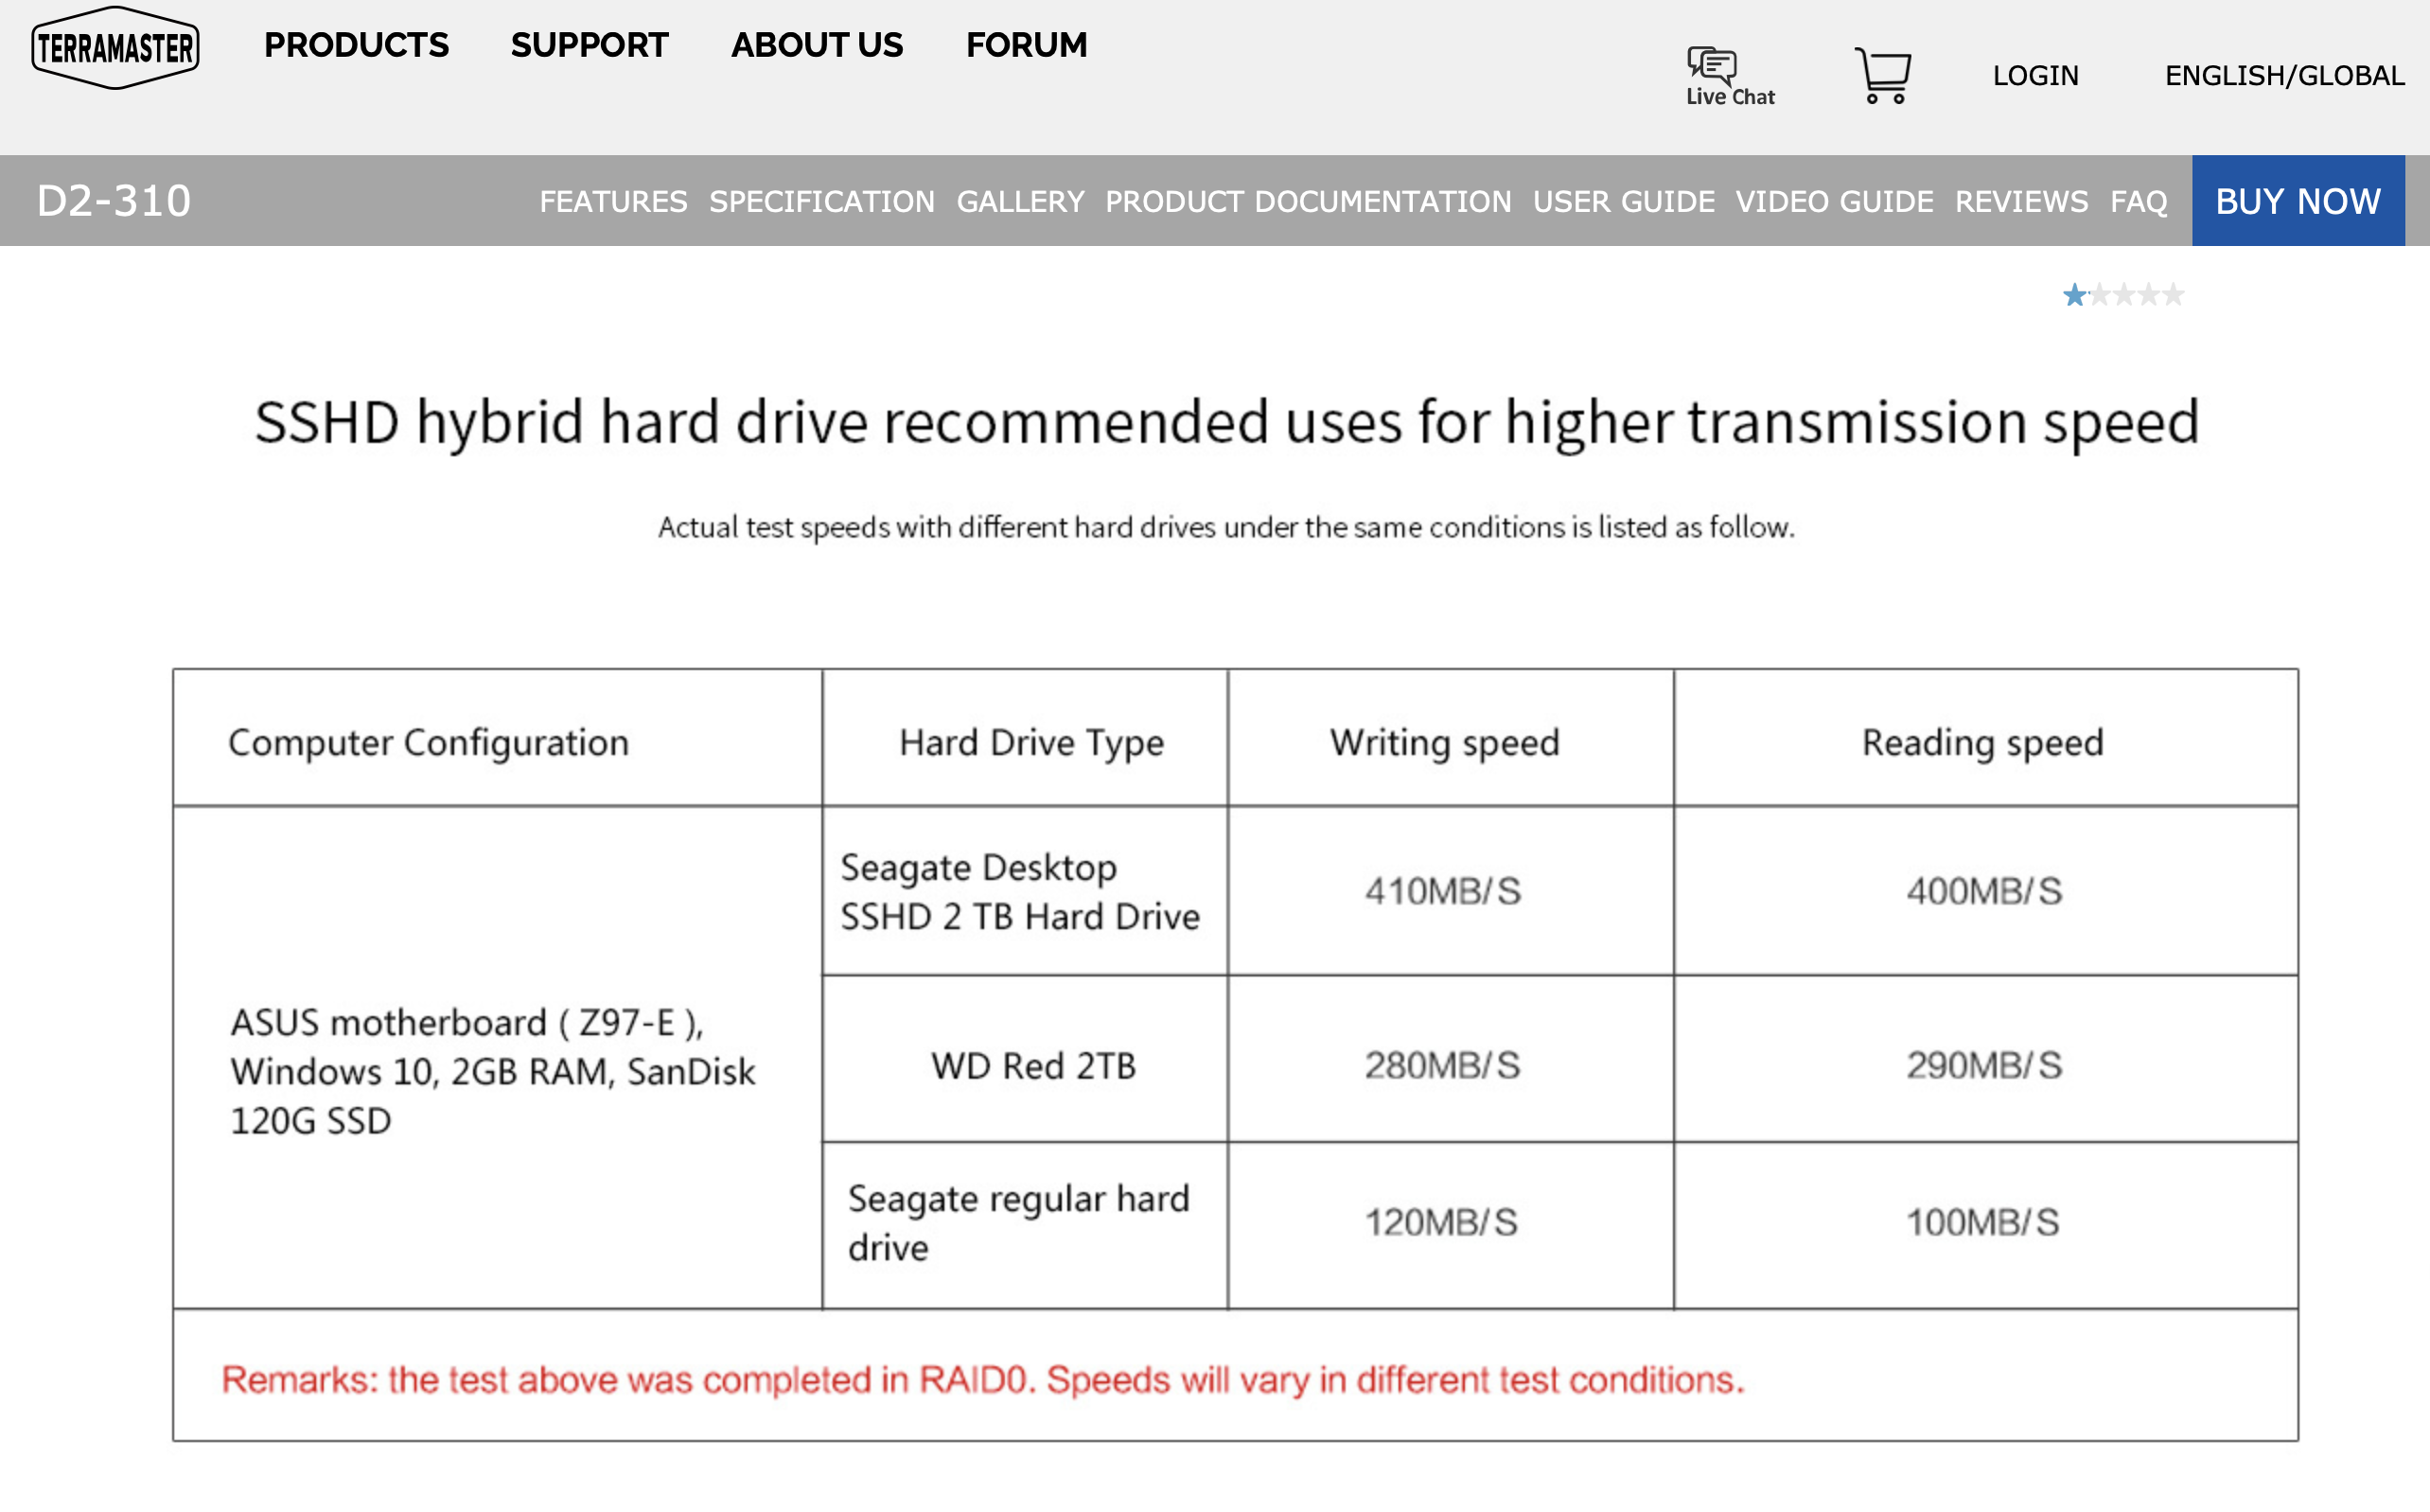Open PRODUCT DOCUMENTATION section
The height and width of the screenshot is (1512, 2430).
1308,202
